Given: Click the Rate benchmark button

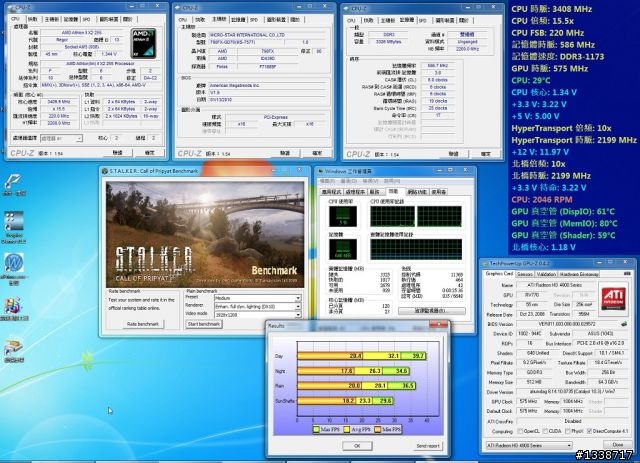Looking at the screenshot, I should tap(142, 324).
